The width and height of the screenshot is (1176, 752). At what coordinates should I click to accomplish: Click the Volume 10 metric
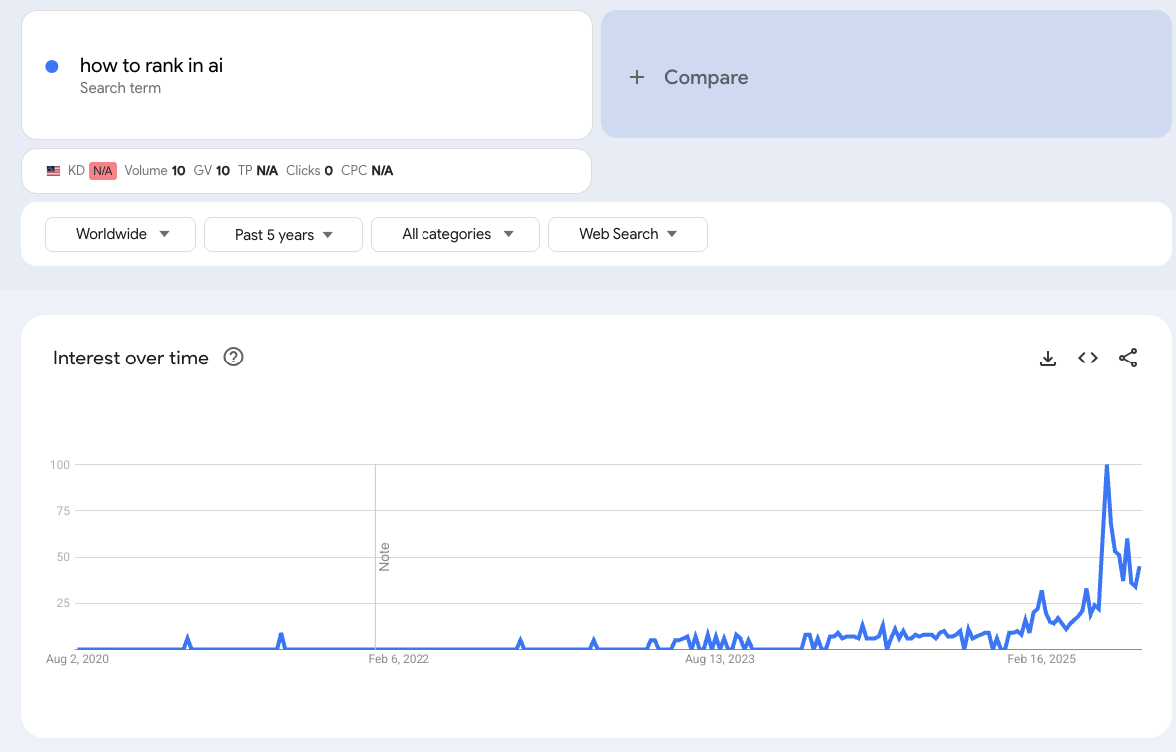coord(155,171)
